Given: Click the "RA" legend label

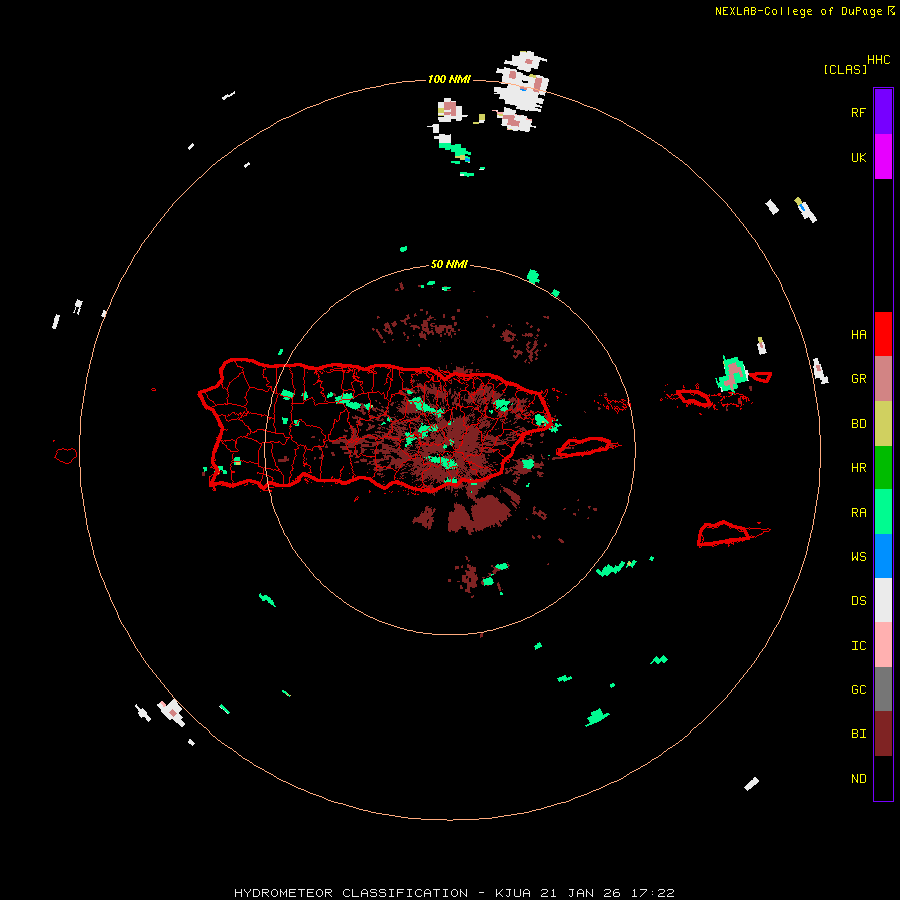Looking at the screenshot, I should pos(858,513).
